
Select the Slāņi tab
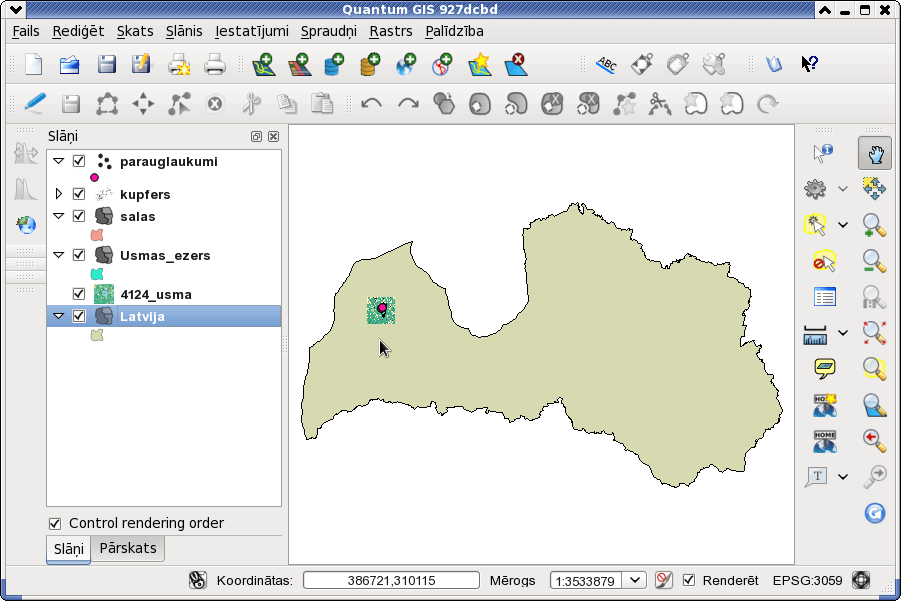[68, 549]
